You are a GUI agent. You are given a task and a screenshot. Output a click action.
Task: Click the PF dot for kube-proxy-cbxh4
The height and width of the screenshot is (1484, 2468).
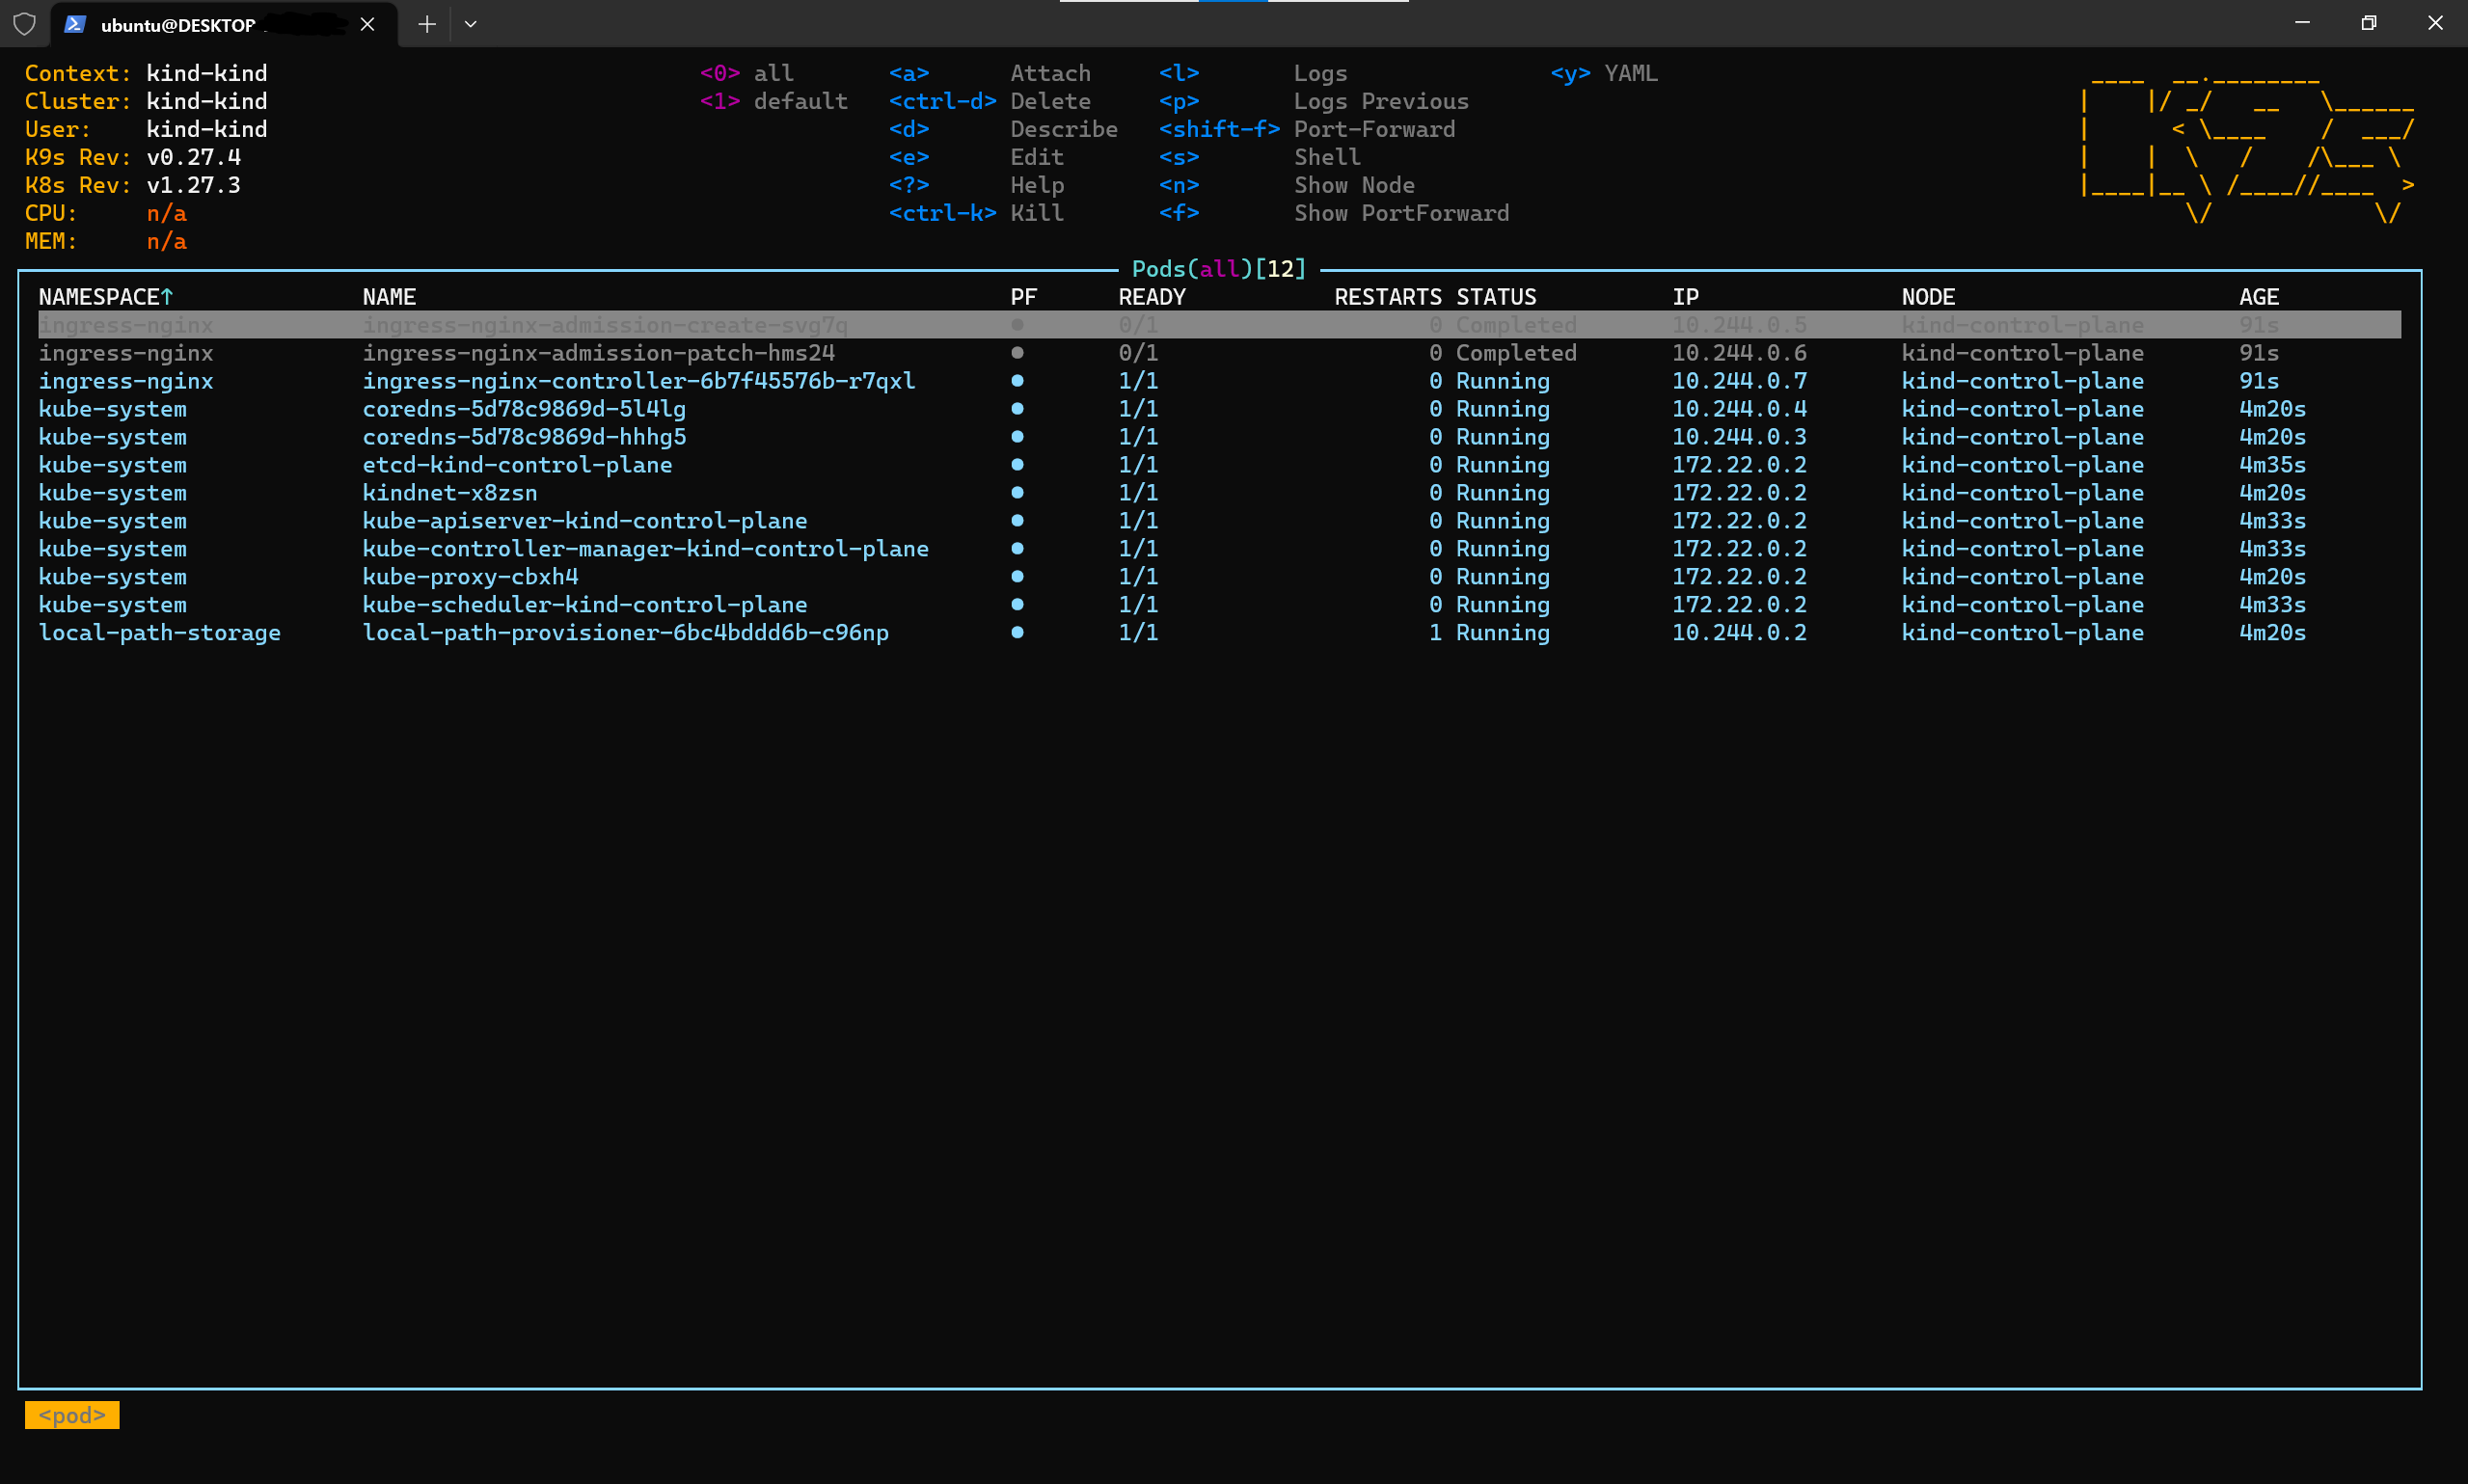coord(1017,577)
